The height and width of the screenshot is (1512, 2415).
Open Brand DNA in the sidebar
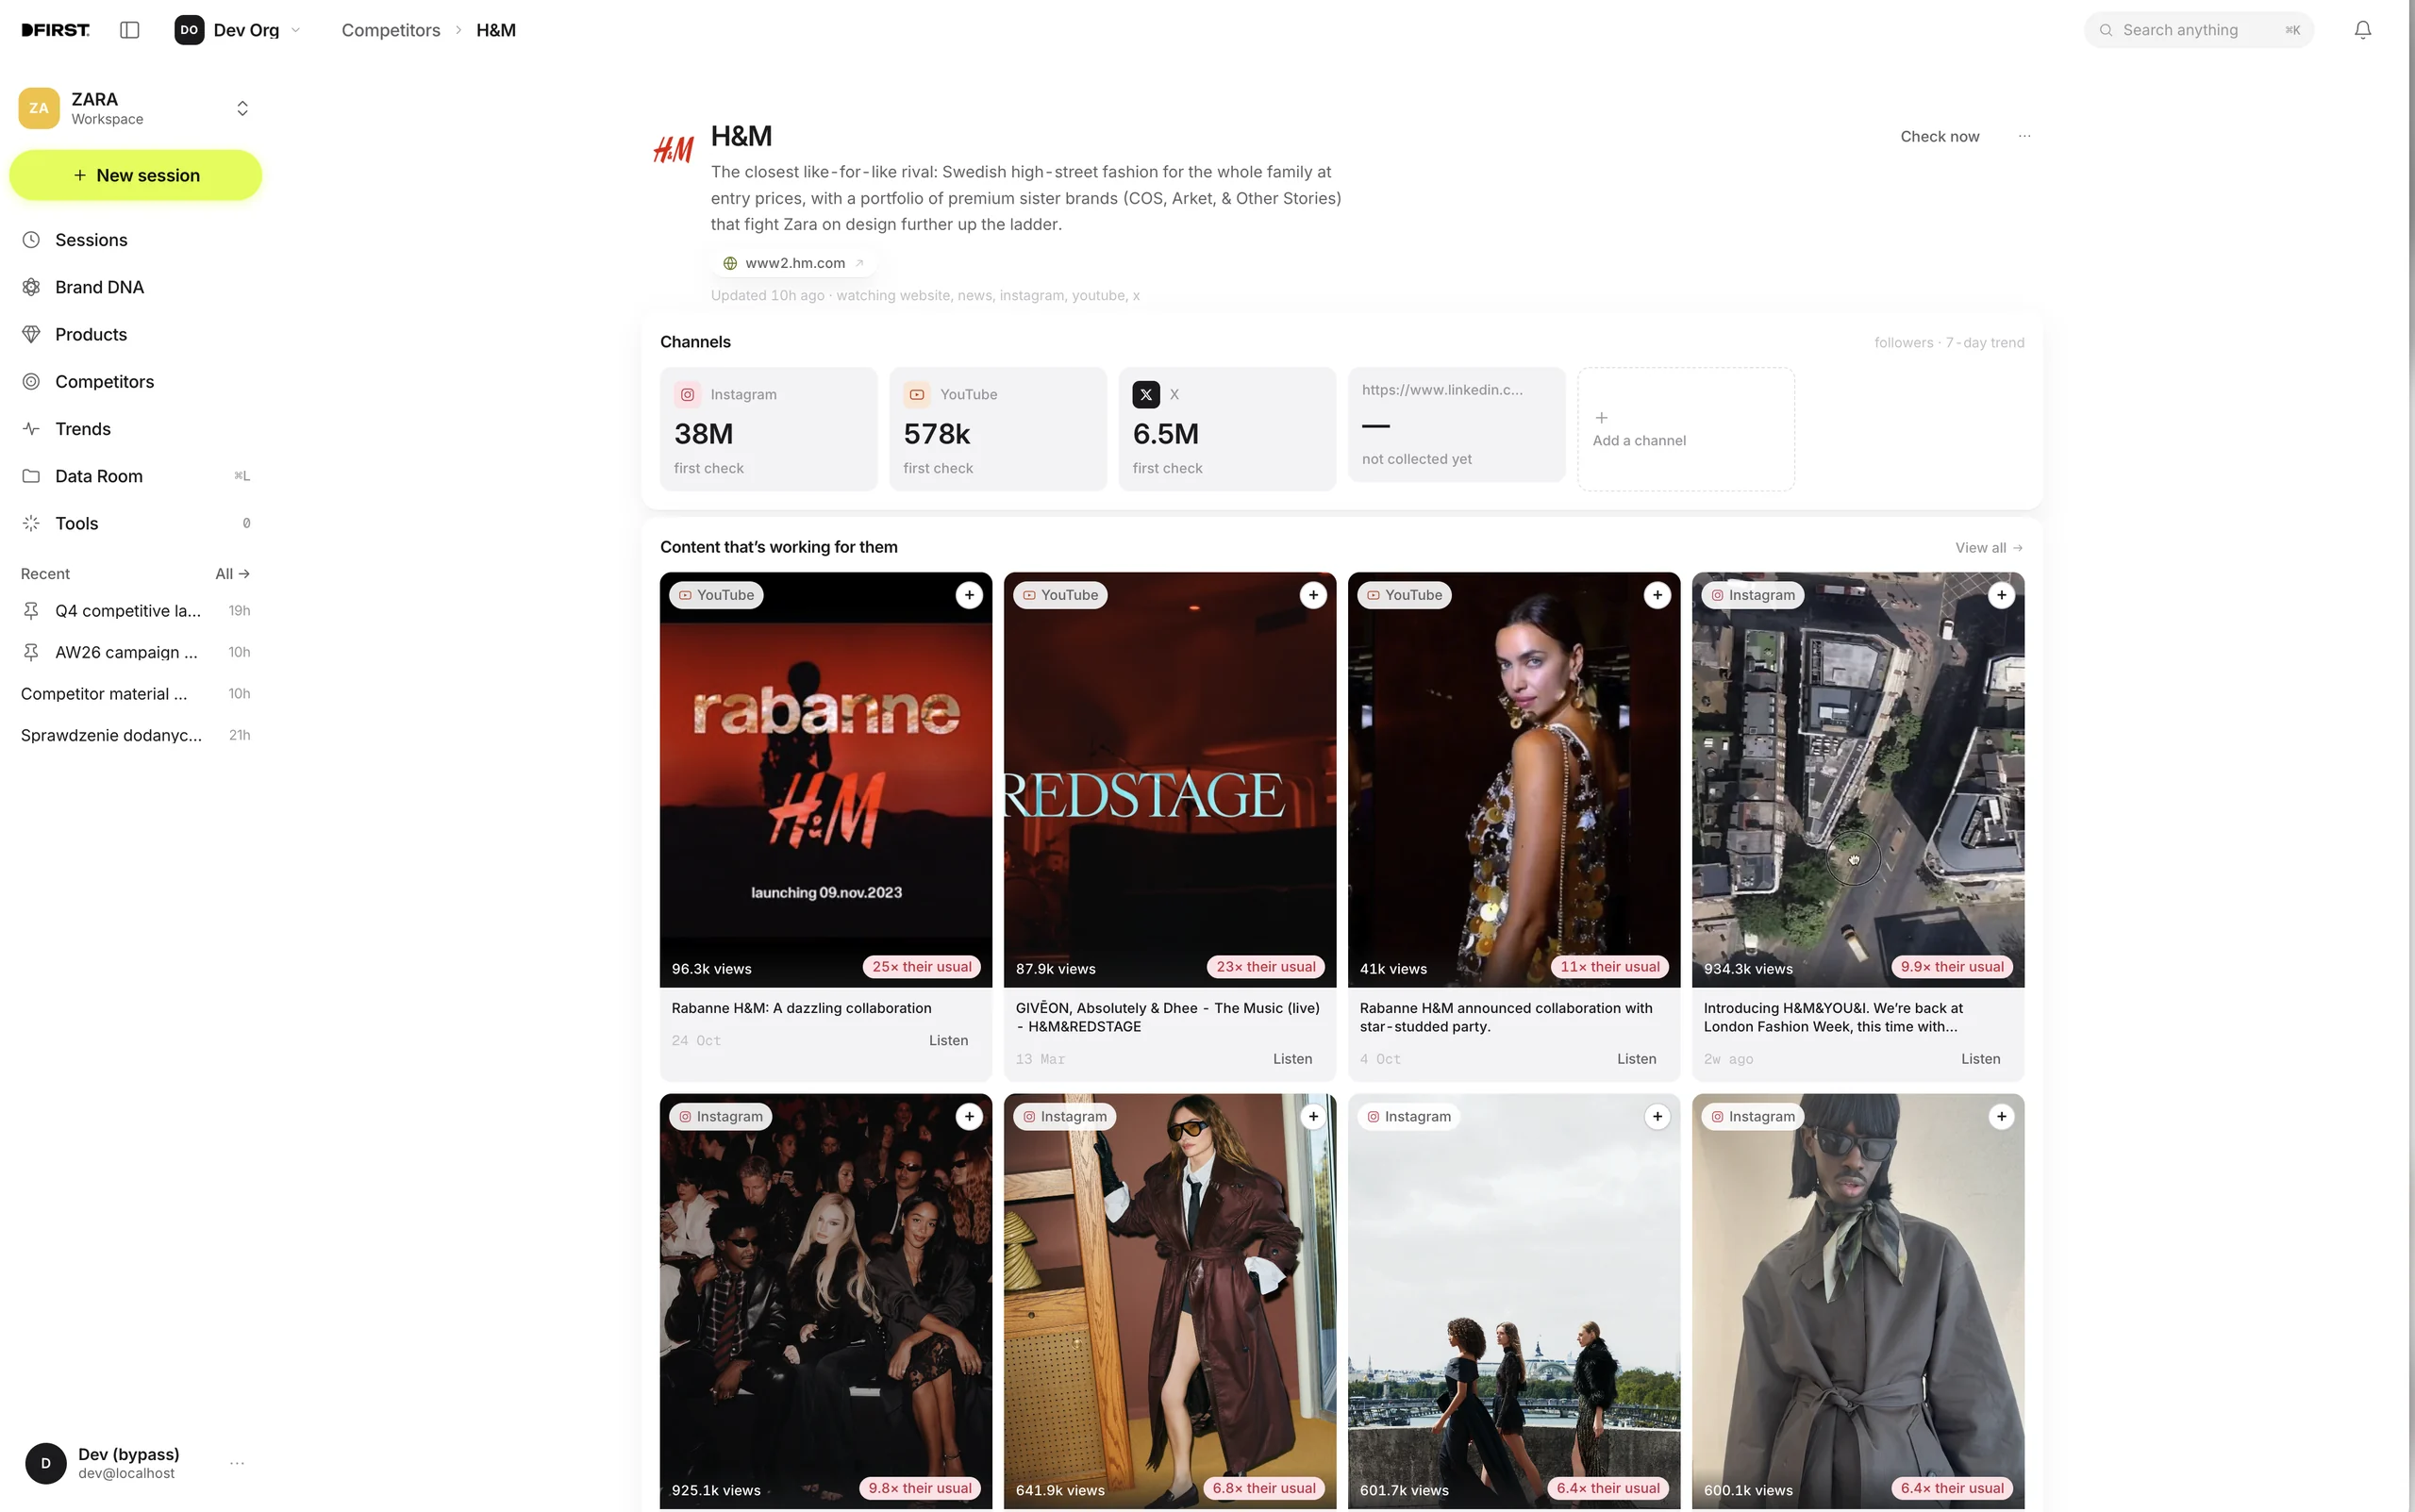(136, 287)
